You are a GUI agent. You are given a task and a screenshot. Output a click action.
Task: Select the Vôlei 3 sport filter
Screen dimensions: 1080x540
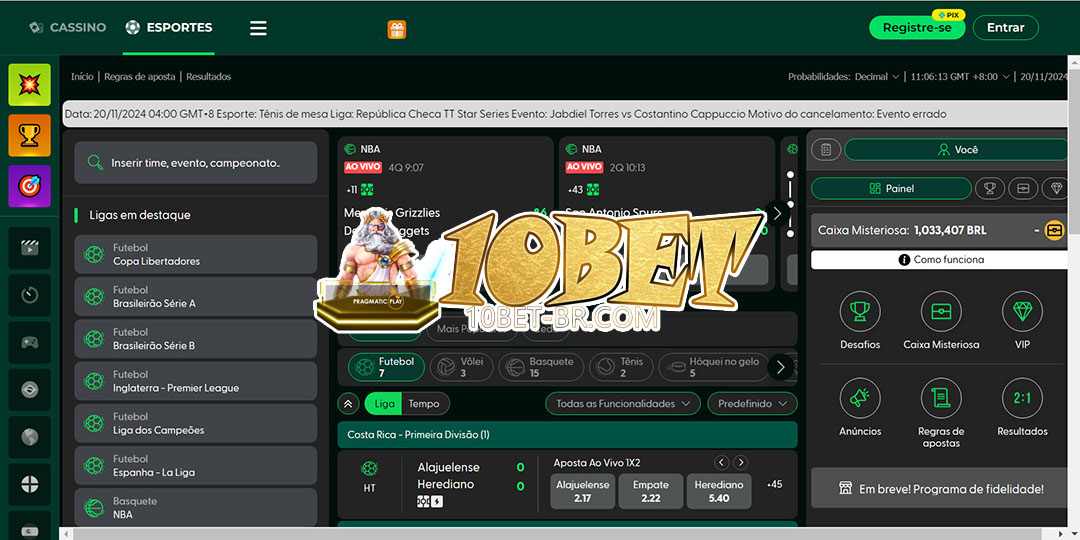point(461,367)
